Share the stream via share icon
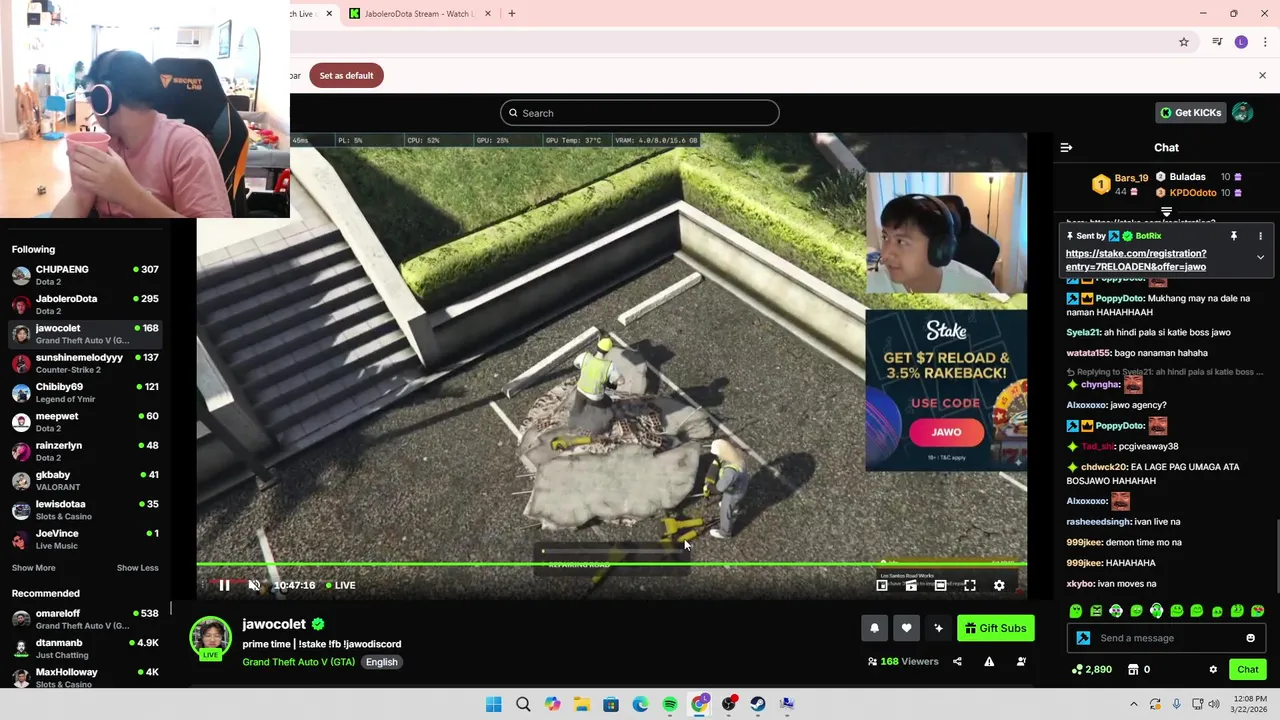This screenshot has height=720, width=1280. [x=957, y=661]
